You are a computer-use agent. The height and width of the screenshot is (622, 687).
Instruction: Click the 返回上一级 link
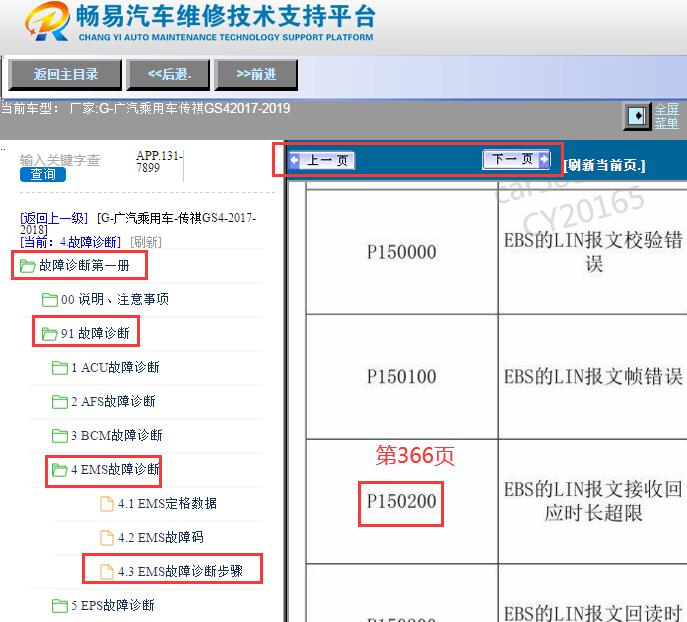coord(54,218)
